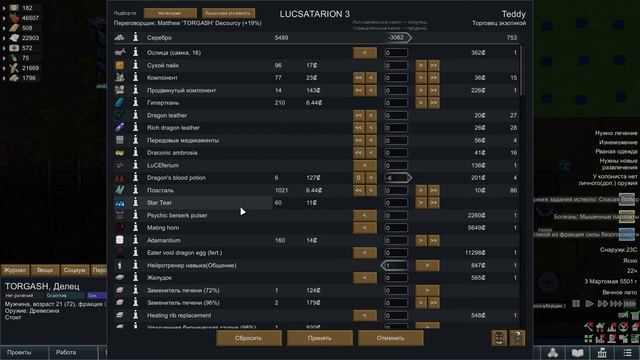Open info icon of Dragon leather

click(136, 115)
